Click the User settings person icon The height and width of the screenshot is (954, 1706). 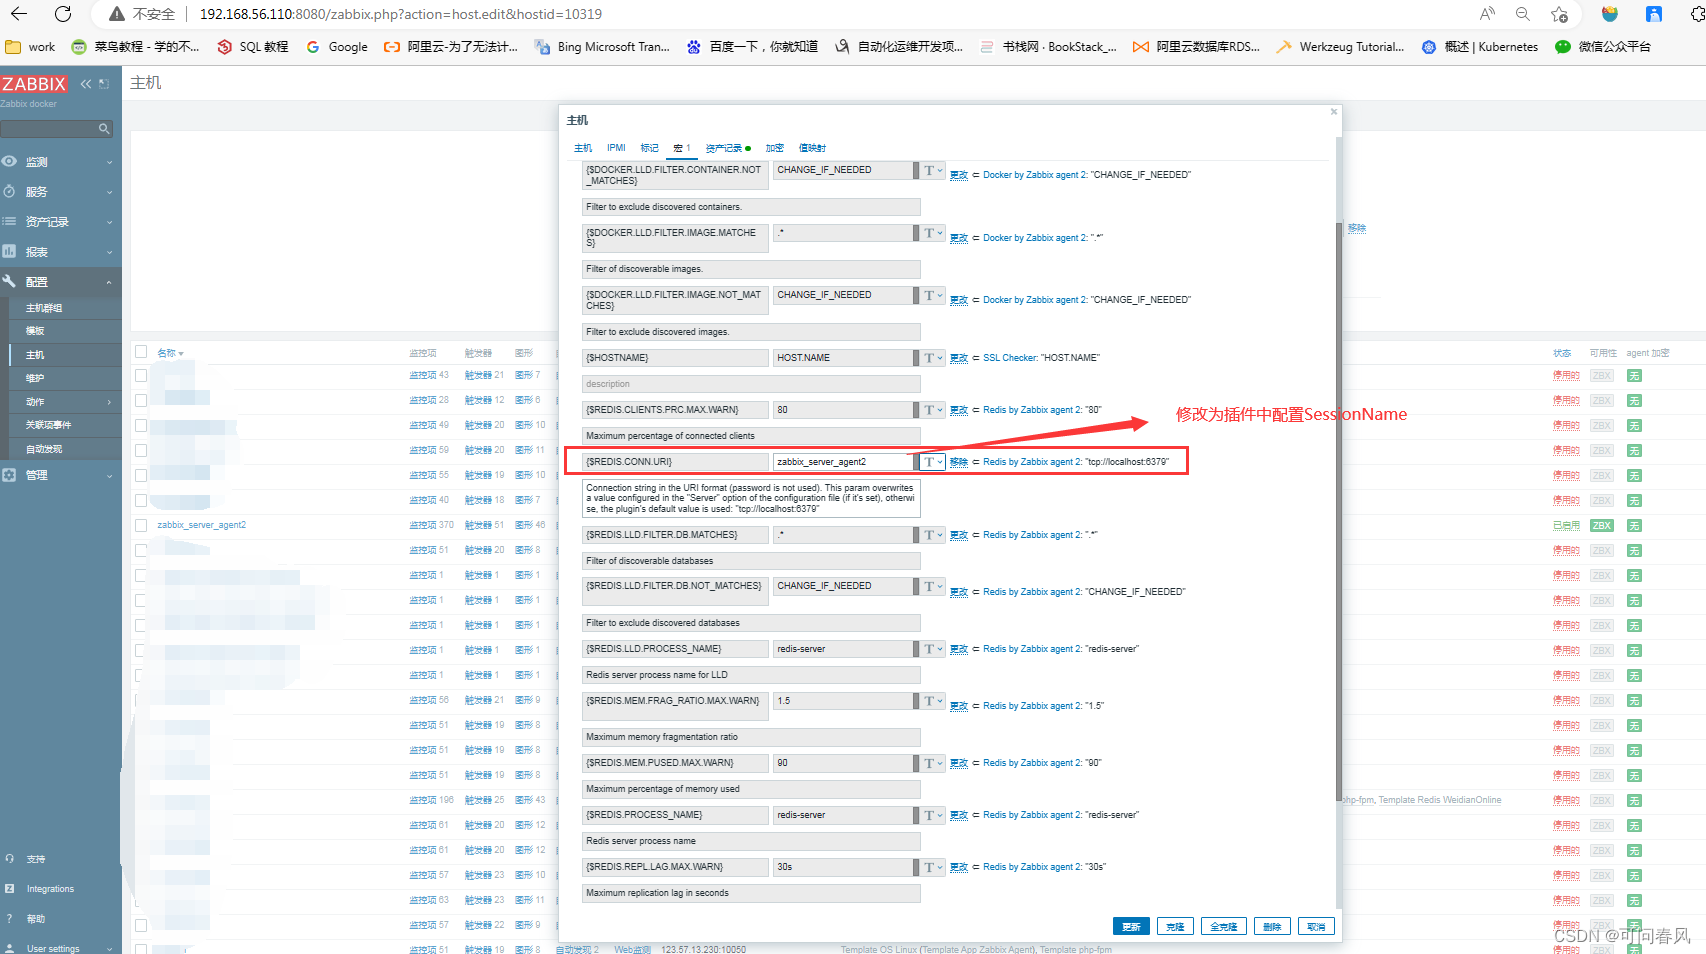coord(9,948)
